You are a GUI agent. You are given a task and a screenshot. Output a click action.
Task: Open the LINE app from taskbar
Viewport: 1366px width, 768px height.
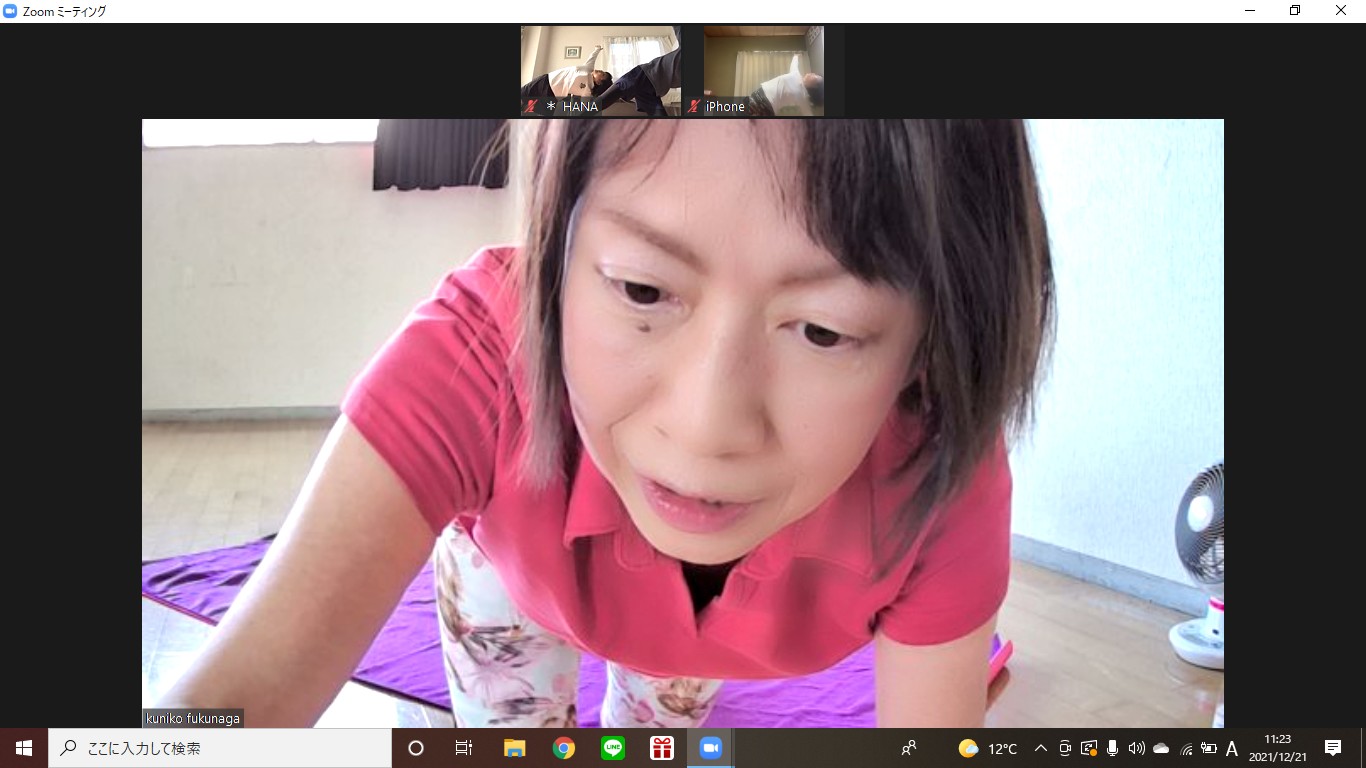coord(612,748)
